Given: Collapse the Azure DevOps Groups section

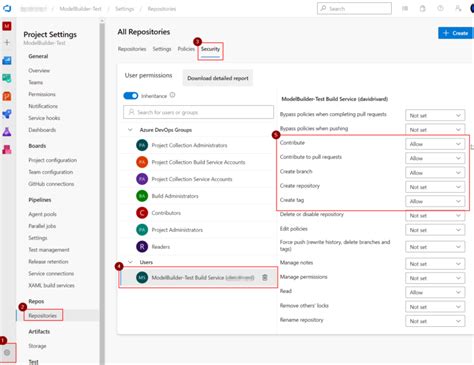Looking at the screenshot, I should tap(130, 130).
